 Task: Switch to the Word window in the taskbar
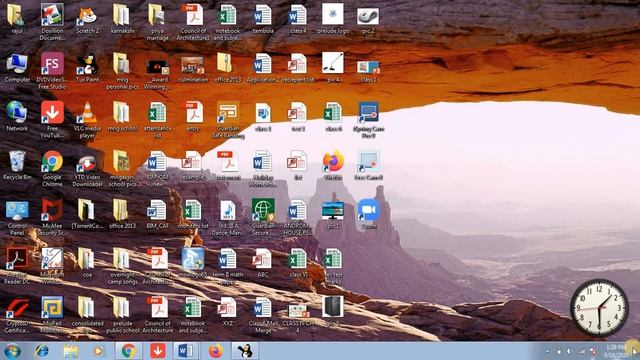click(186, 351)
